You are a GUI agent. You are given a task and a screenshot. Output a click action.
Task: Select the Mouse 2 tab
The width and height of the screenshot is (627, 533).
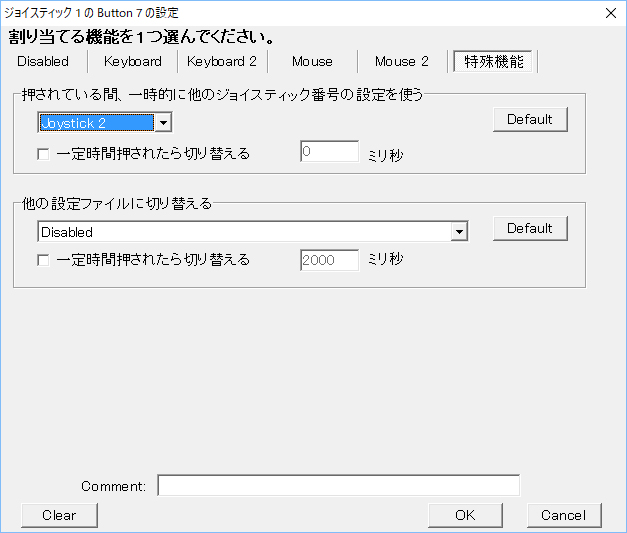click(x=402, y=62)
